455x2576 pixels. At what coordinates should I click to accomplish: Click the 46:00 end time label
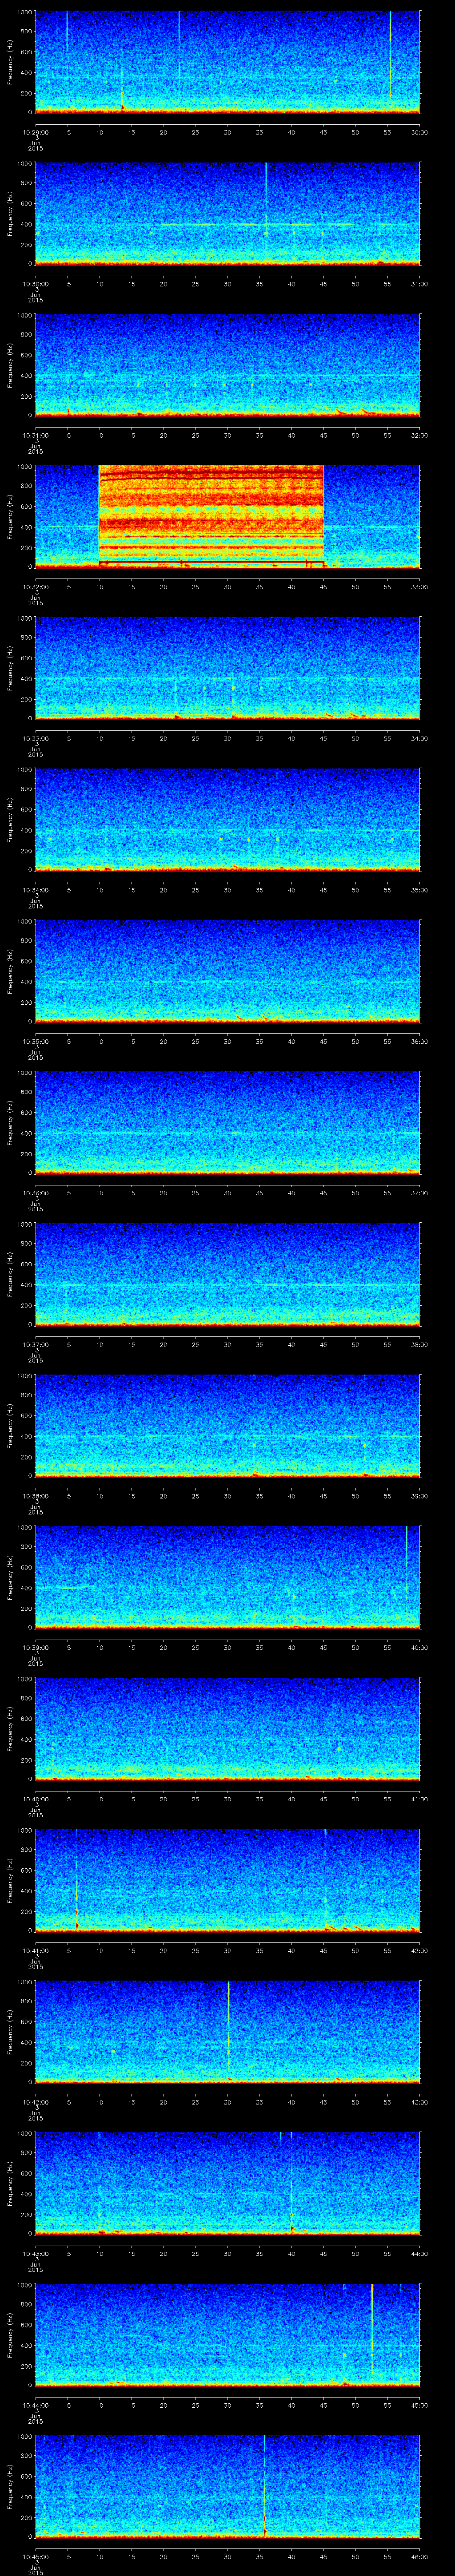419,2556
